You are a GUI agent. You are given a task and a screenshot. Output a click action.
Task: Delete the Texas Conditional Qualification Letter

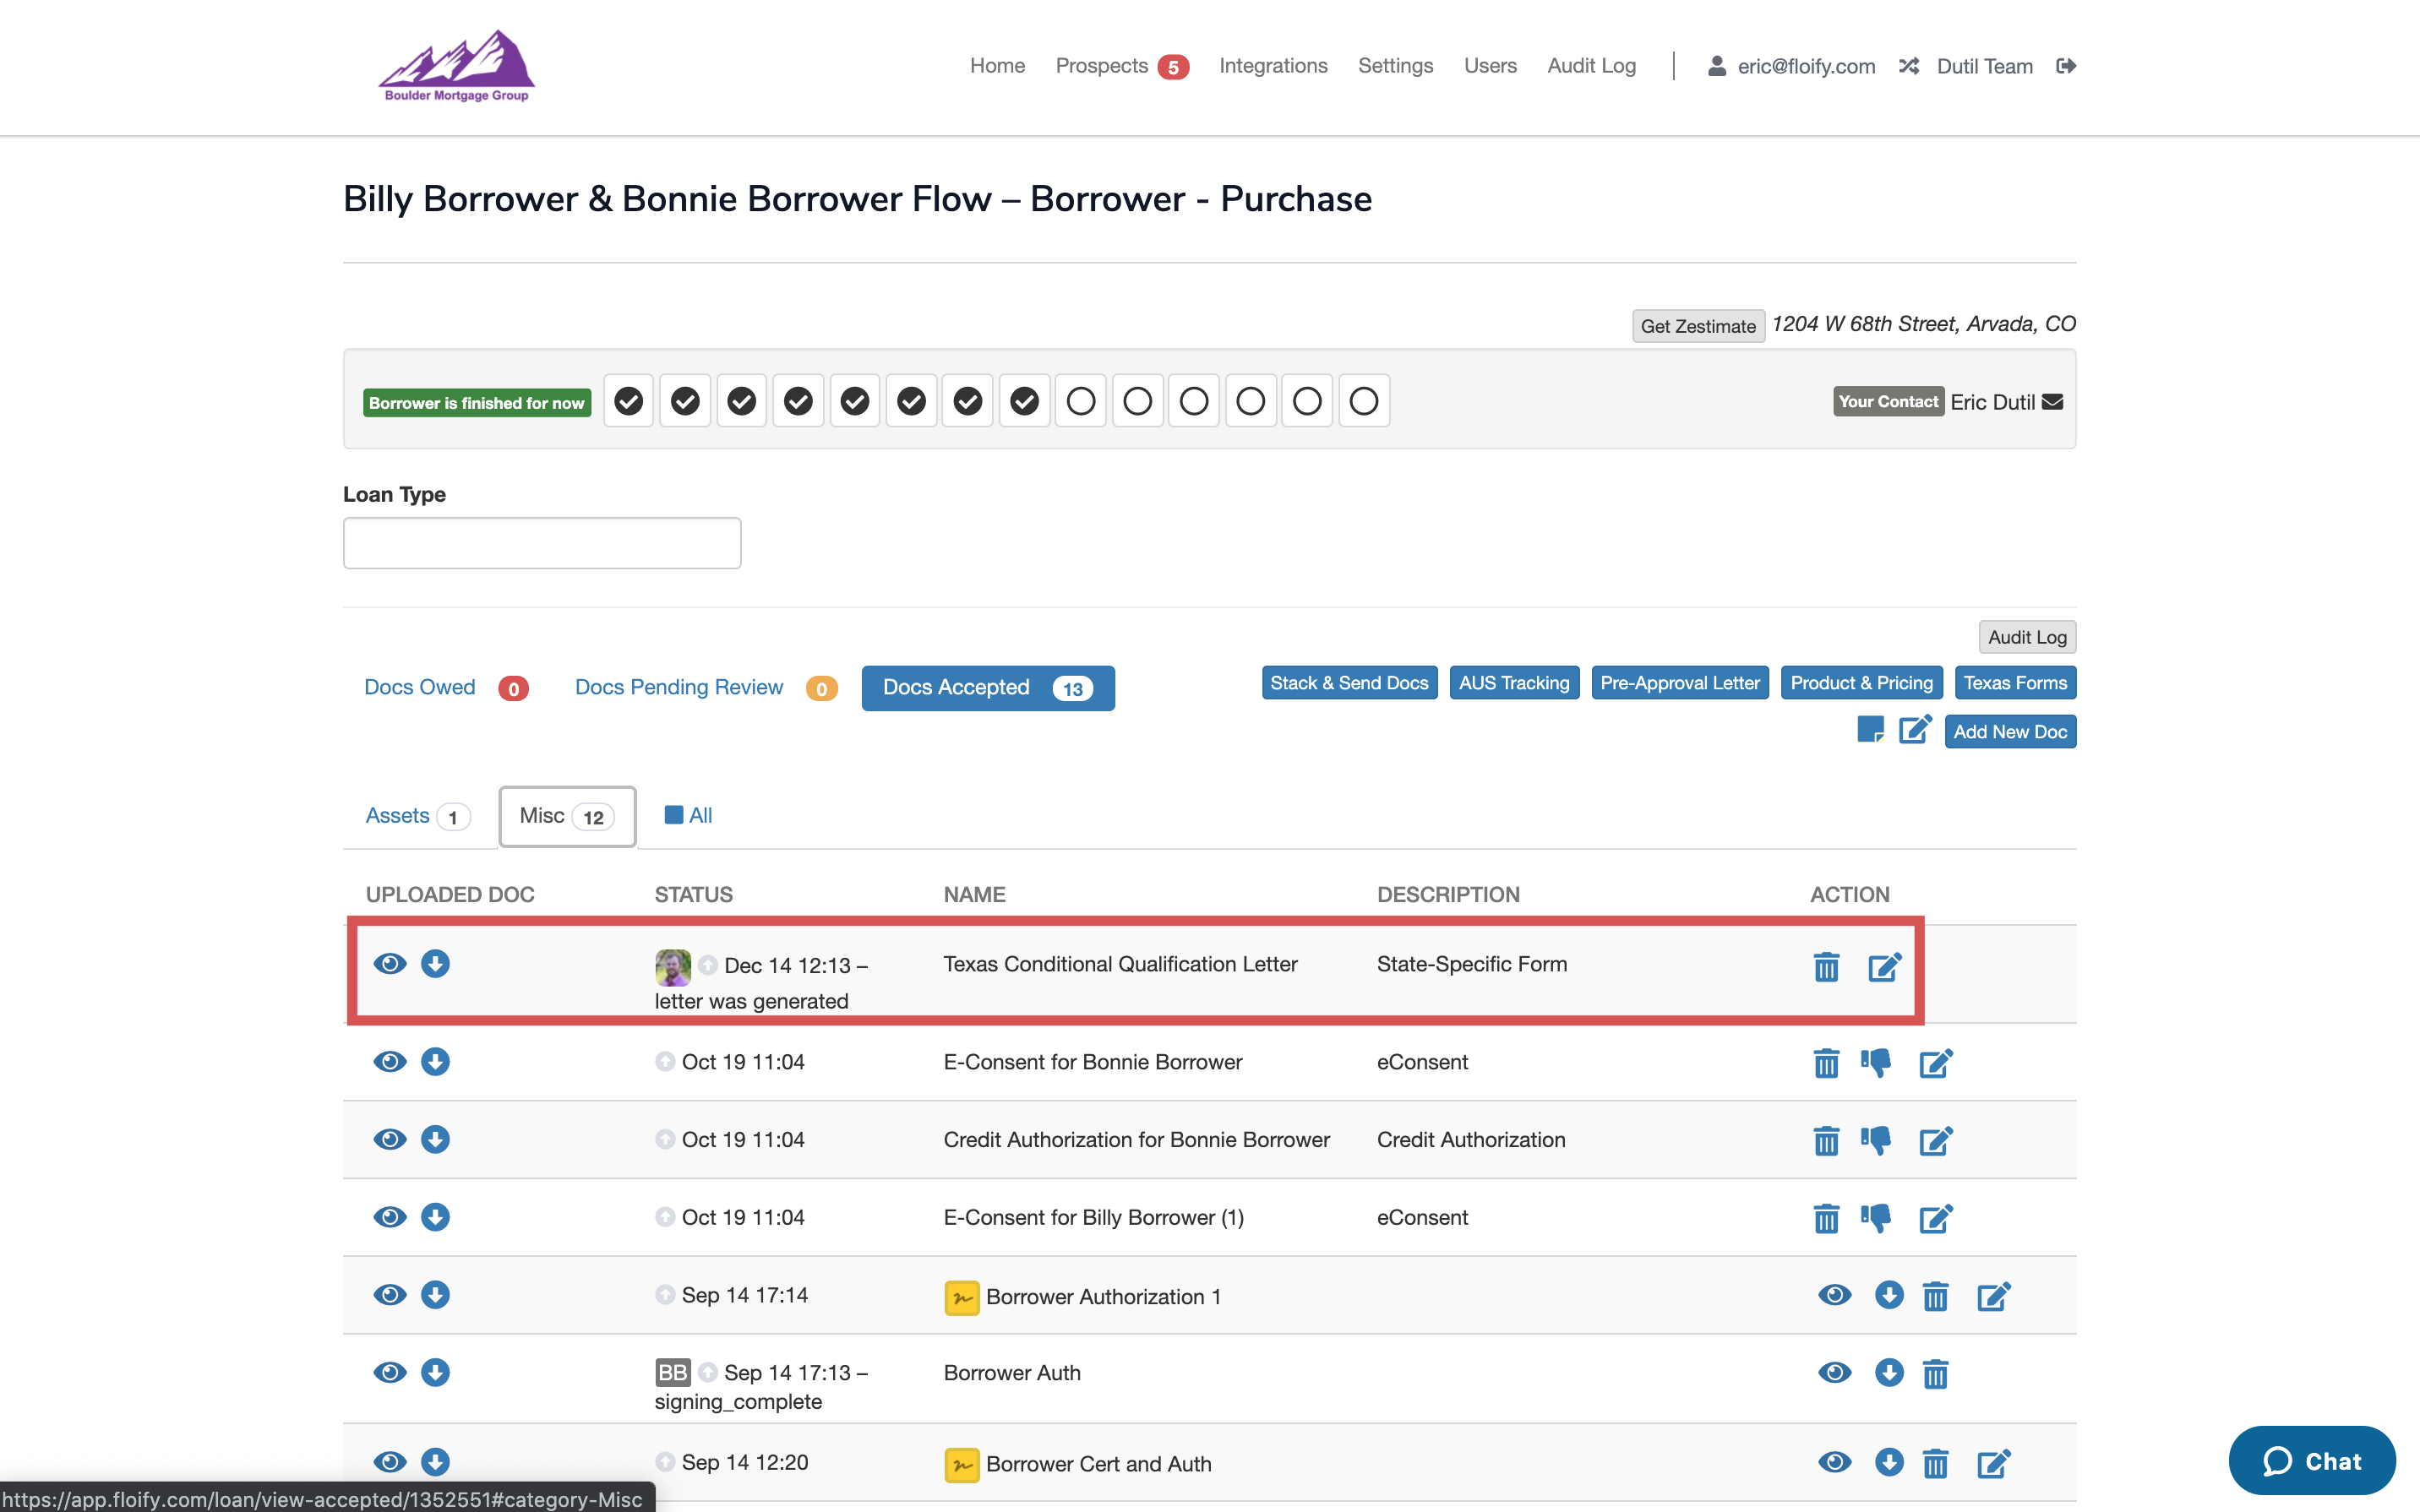click(1826, 967)
